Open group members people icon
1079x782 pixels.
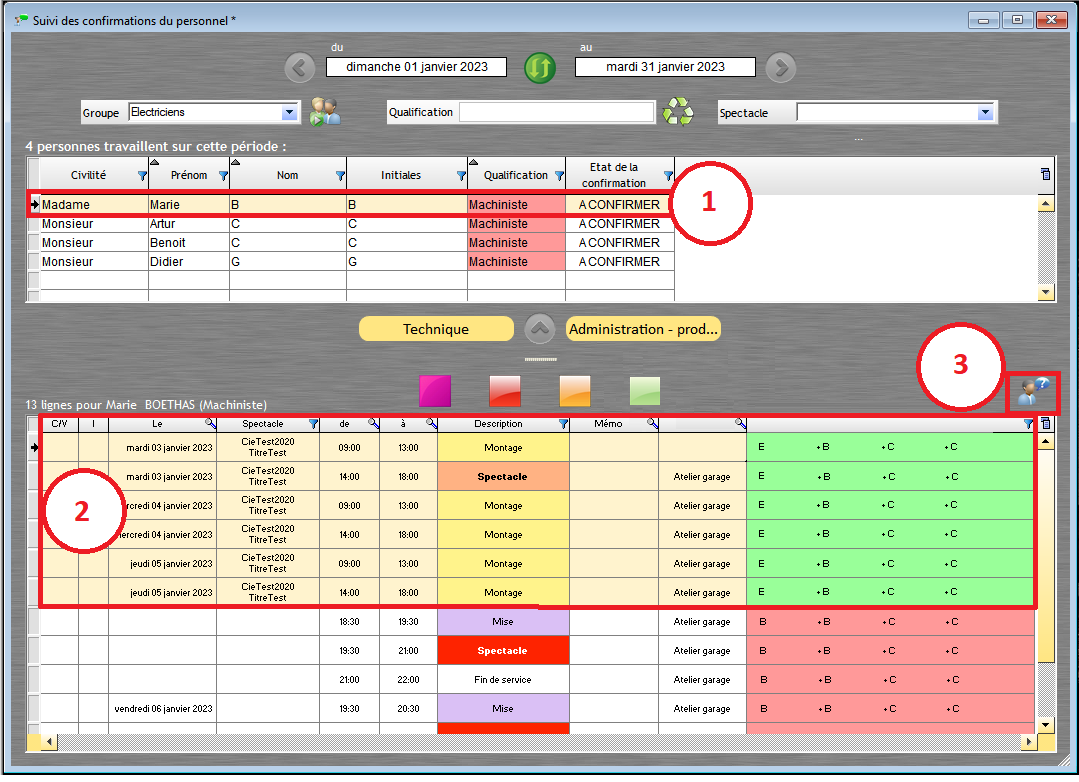pyautogui.click(x=325, y=112)
